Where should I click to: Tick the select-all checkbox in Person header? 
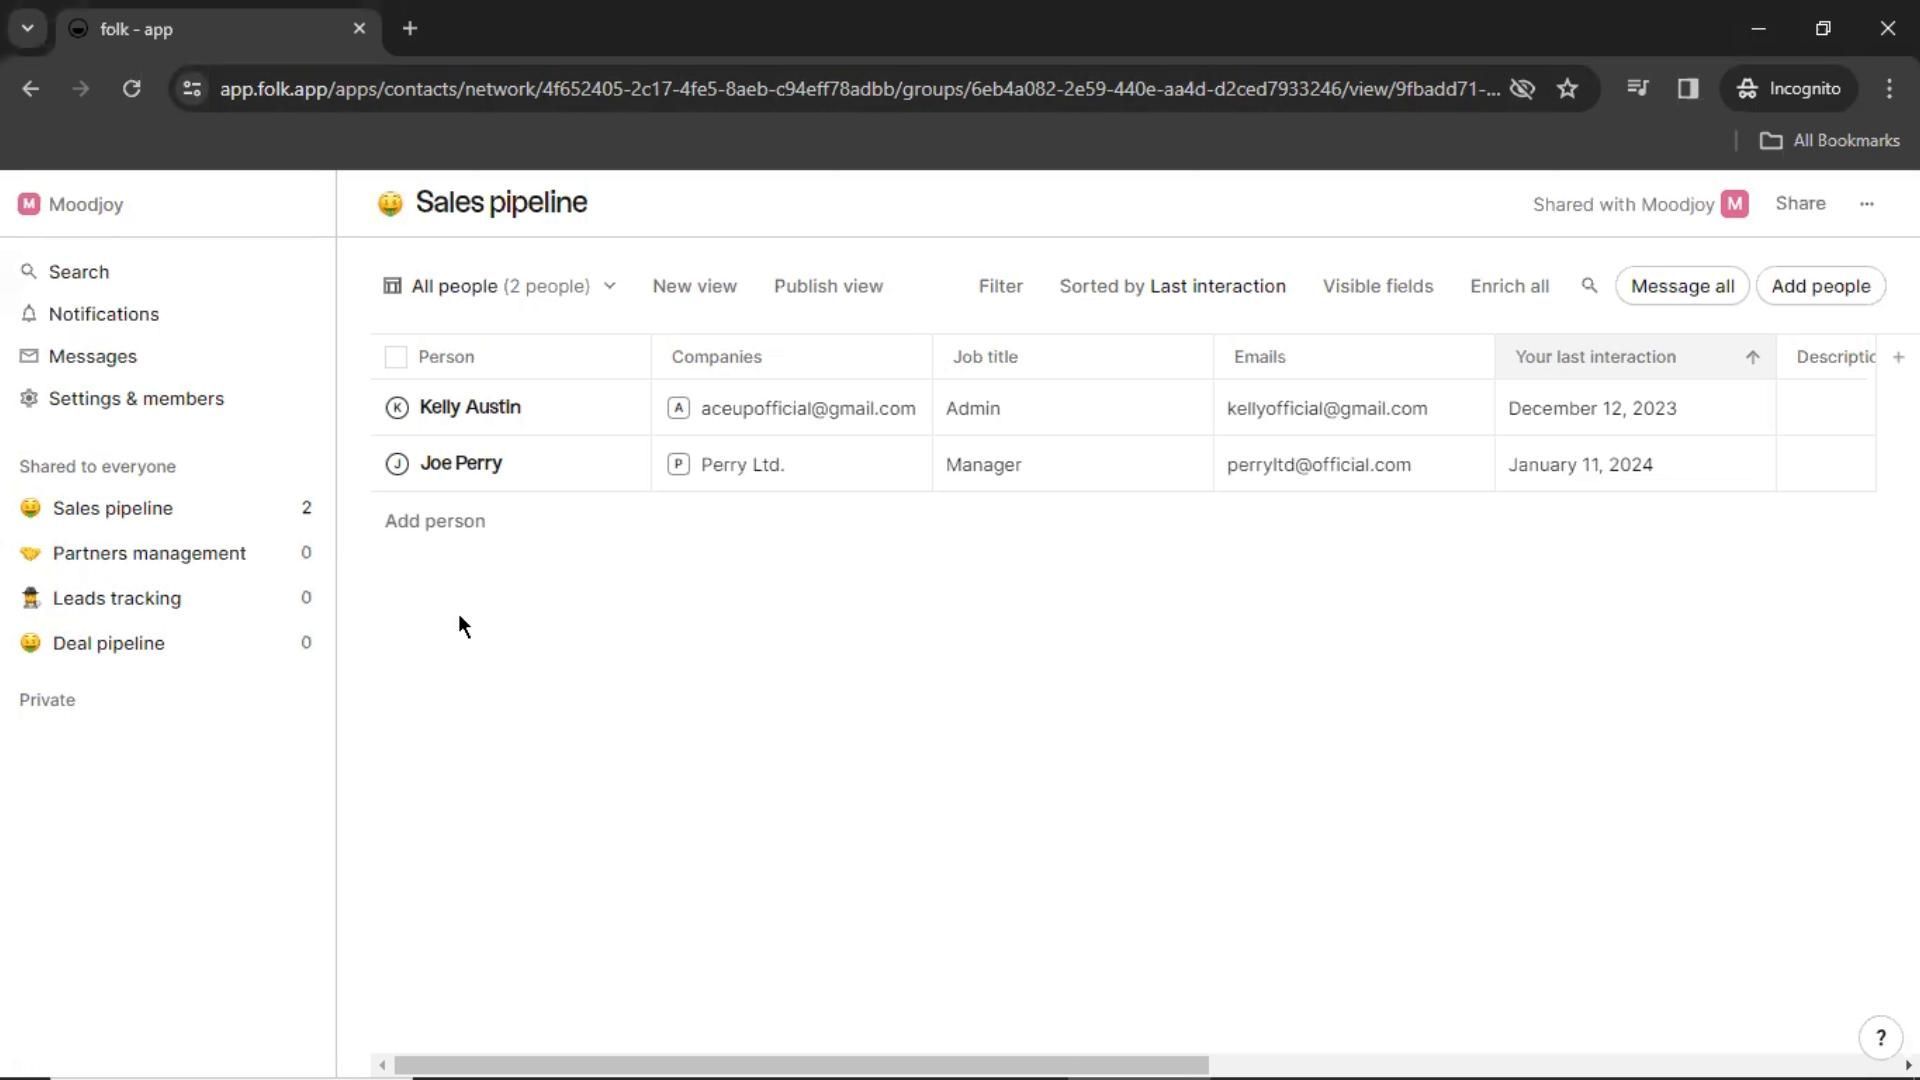coord(396,357)
